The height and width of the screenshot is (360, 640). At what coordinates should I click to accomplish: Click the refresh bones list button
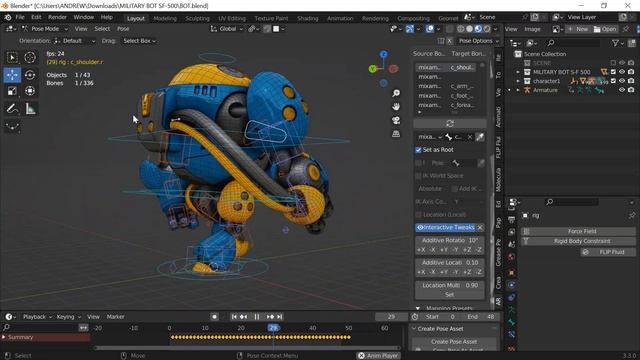pyautogui.click(x=450, y=123)
